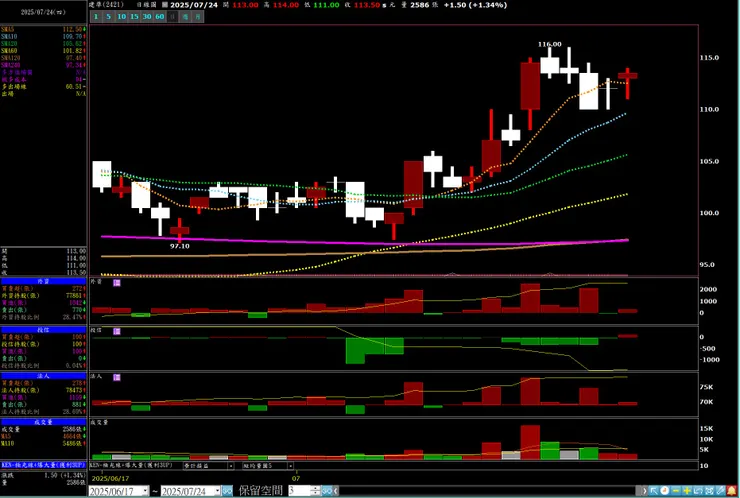Click the 保留空間 number input field
Screen dimensions: 740x498
300,491
